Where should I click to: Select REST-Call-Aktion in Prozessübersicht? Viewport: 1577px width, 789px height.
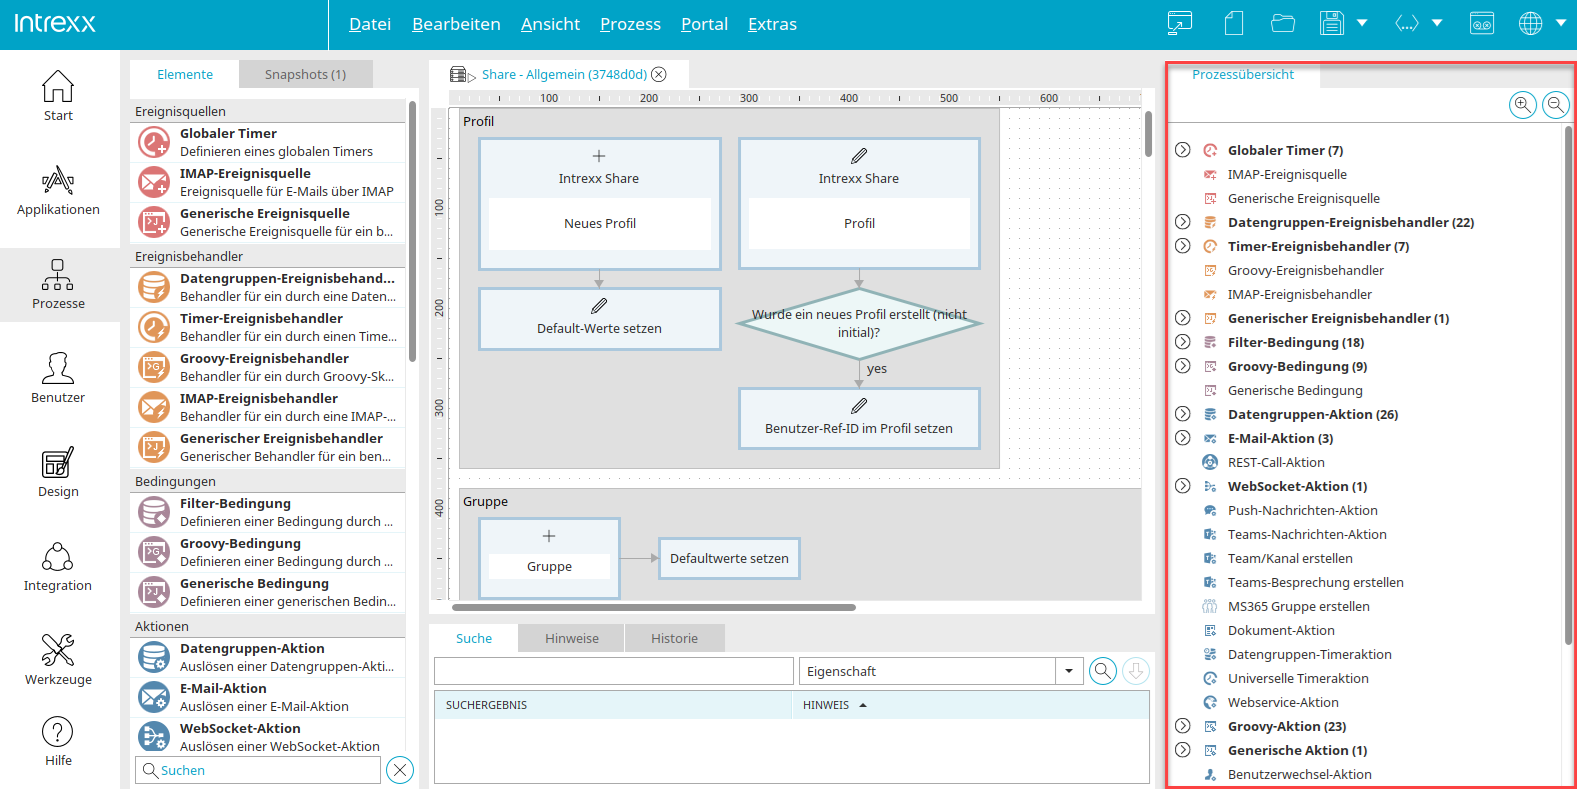(x=1276, y=462)
